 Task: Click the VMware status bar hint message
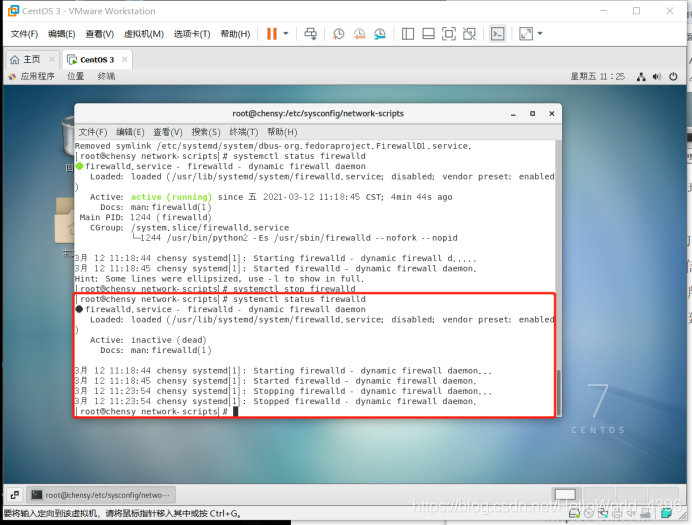[x=122, y=514]
